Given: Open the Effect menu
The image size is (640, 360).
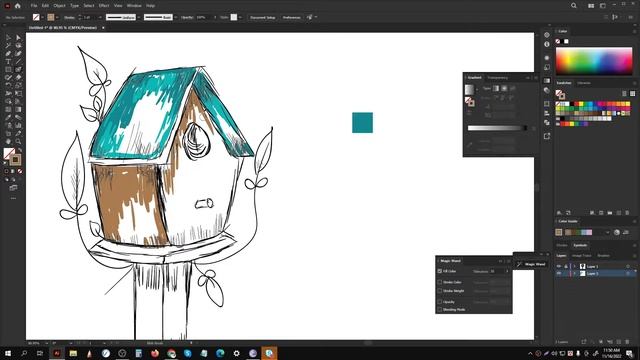Looking at the screenshot, I should coord(104,6).
